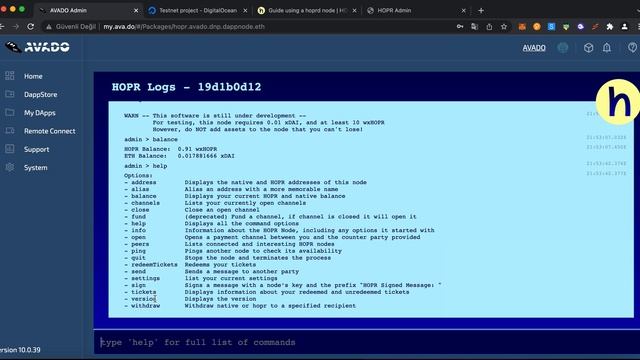
Task: Click the AVADO logo
Action: click(38, 47)
